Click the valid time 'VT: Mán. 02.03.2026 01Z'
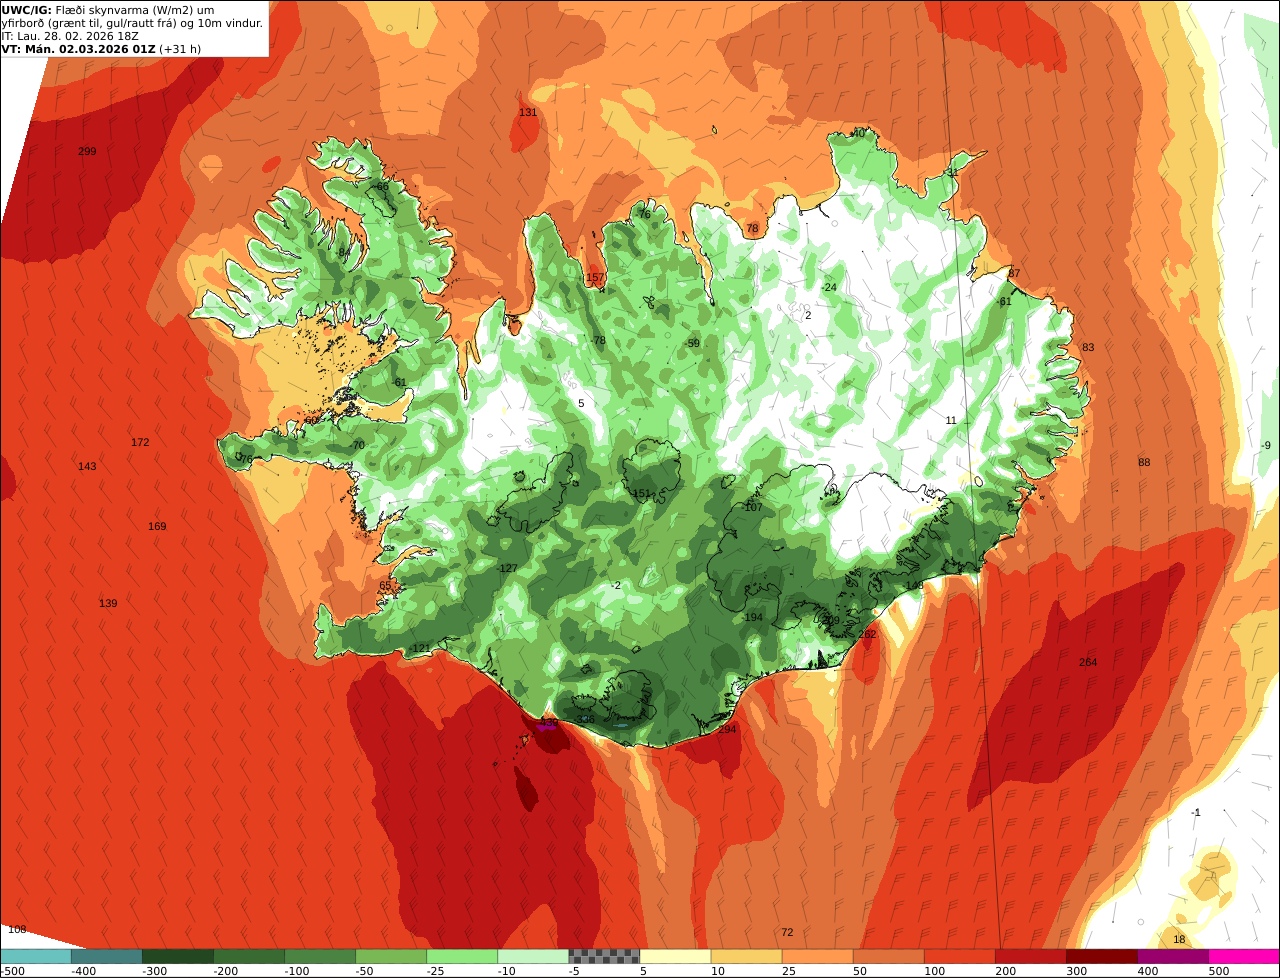Viewport: 1280px width, 978px height. pyautogui.click(x=78, y=49)
